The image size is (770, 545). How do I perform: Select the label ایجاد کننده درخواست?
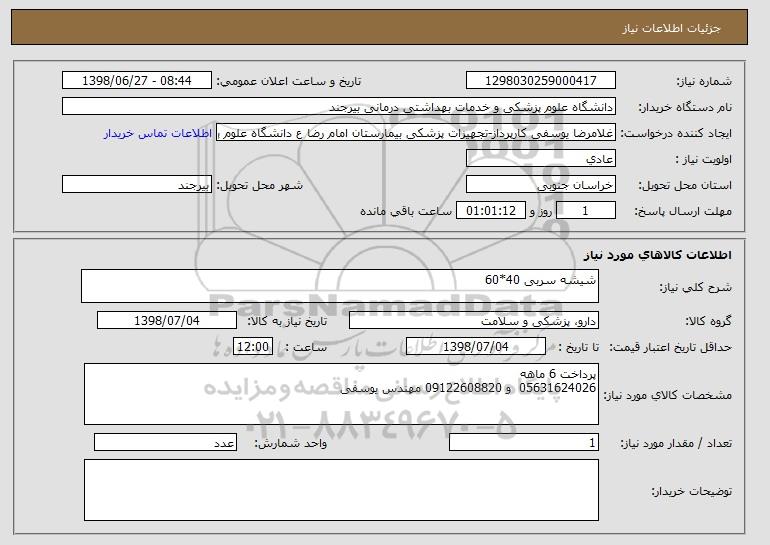(676, 134)
